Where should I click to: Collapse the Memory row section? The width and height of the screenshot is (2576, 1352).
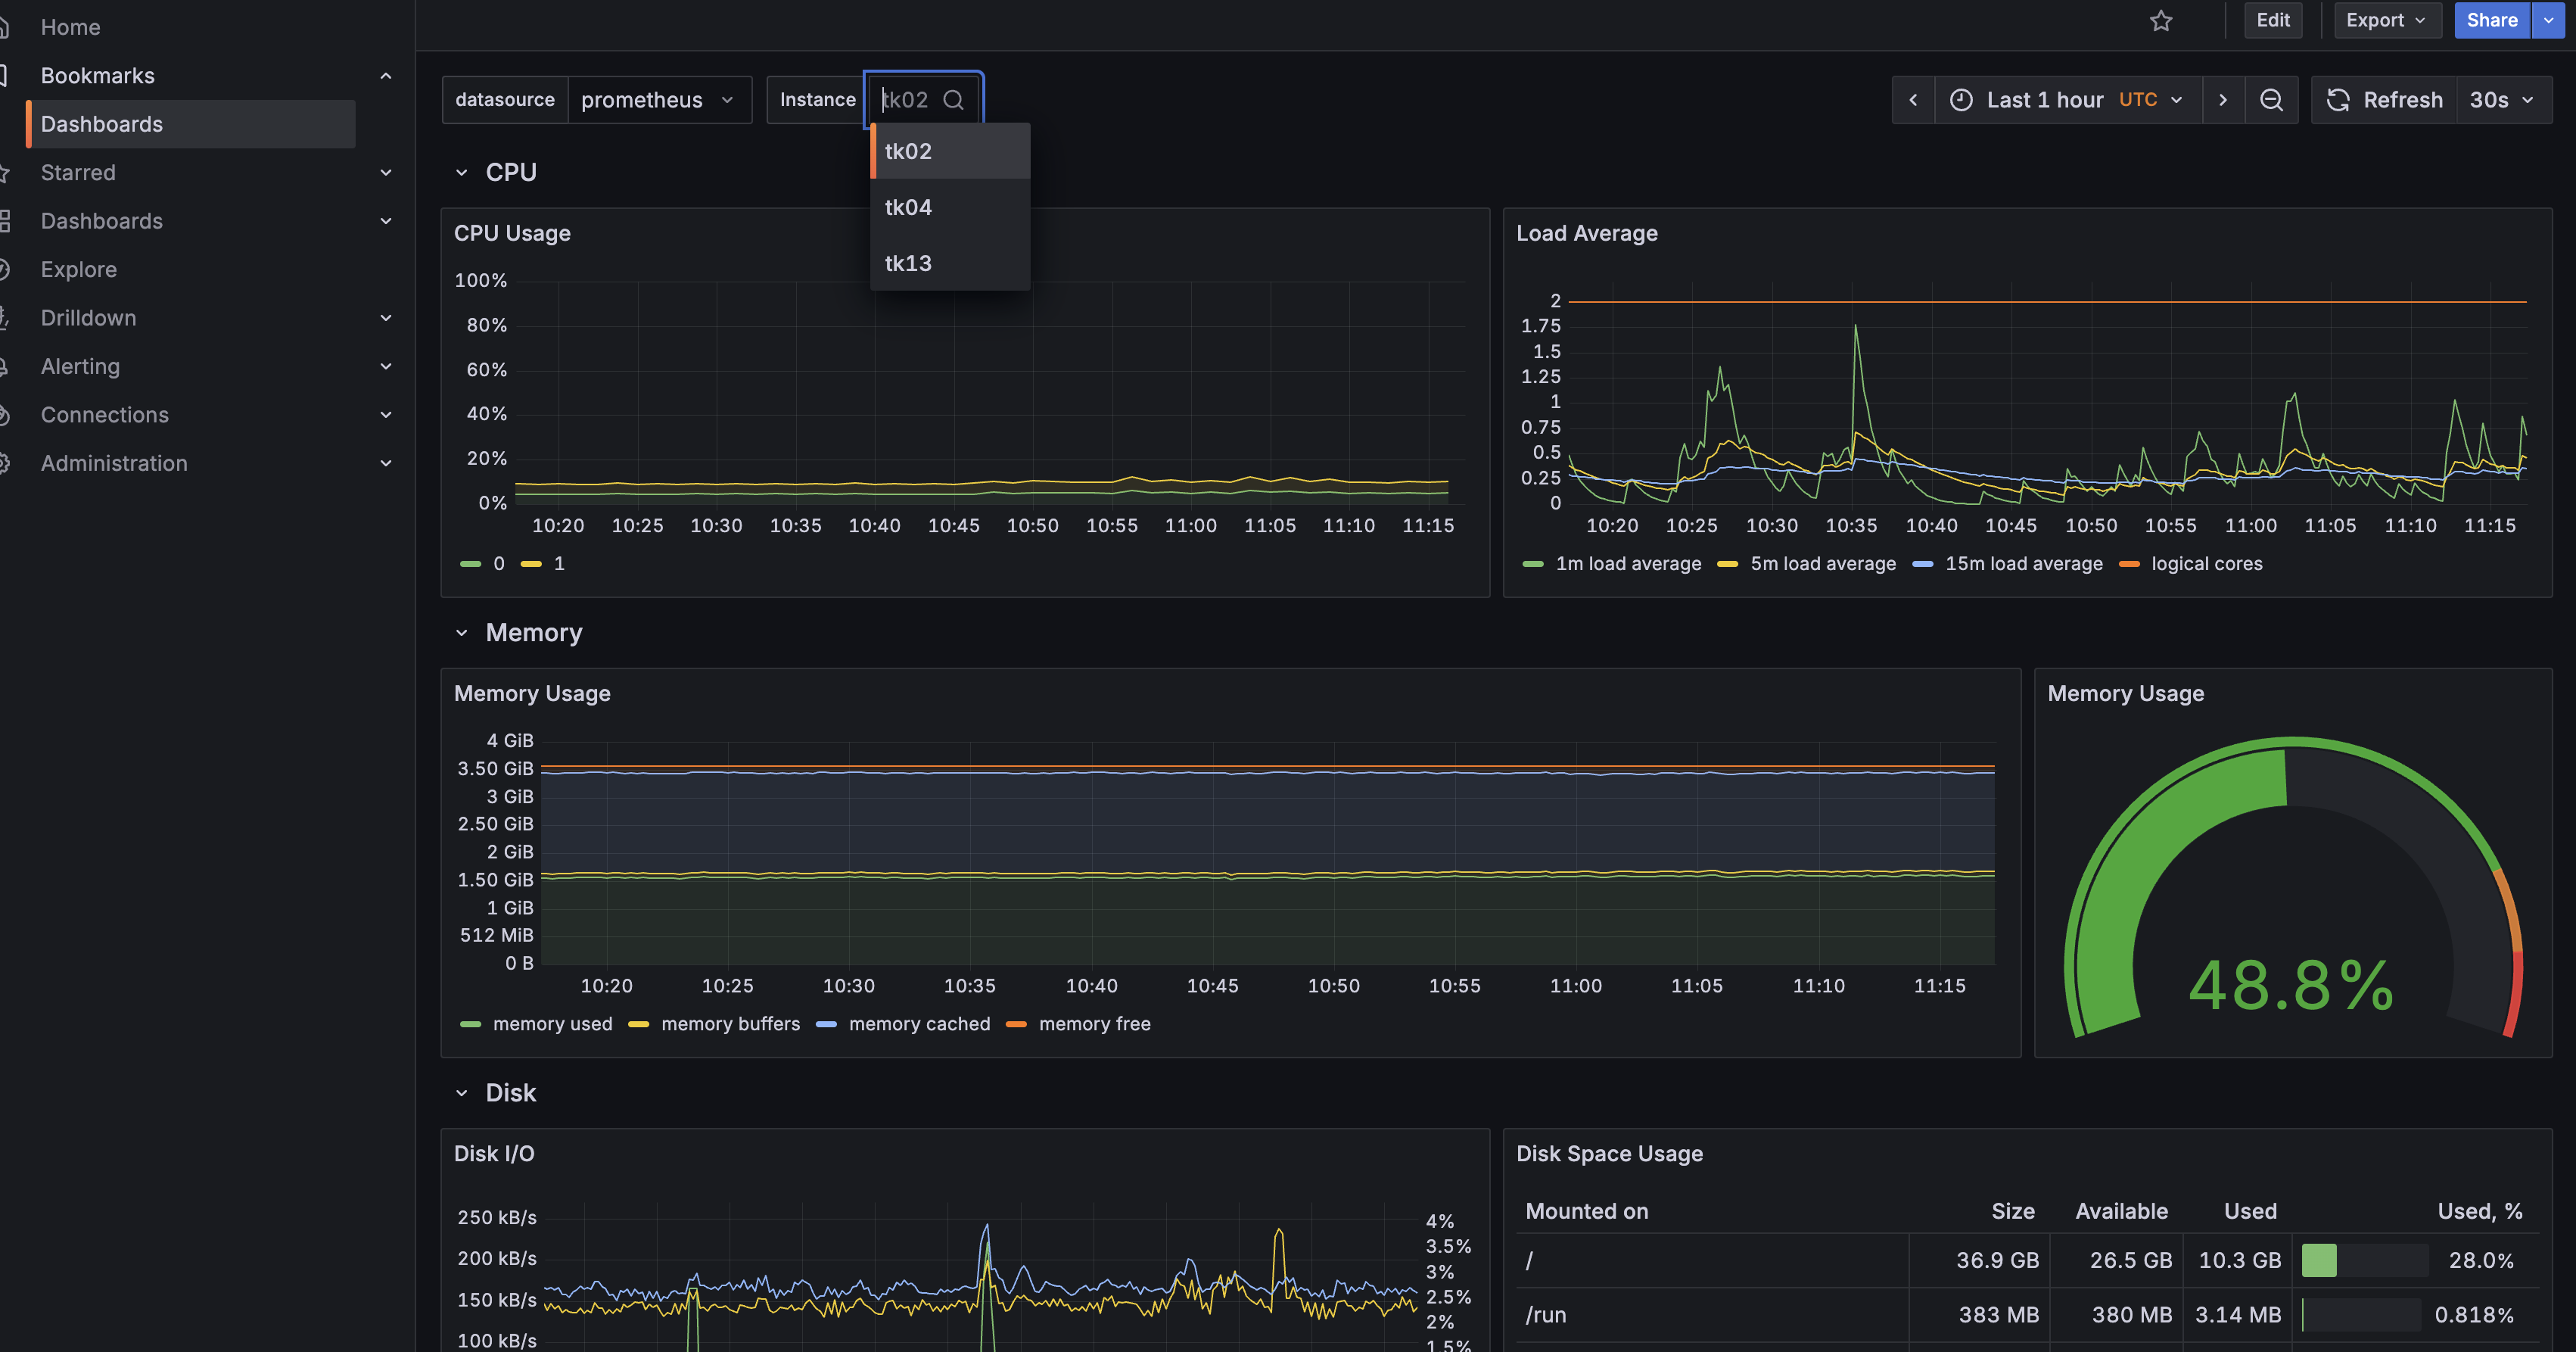(x=461, y=633)
